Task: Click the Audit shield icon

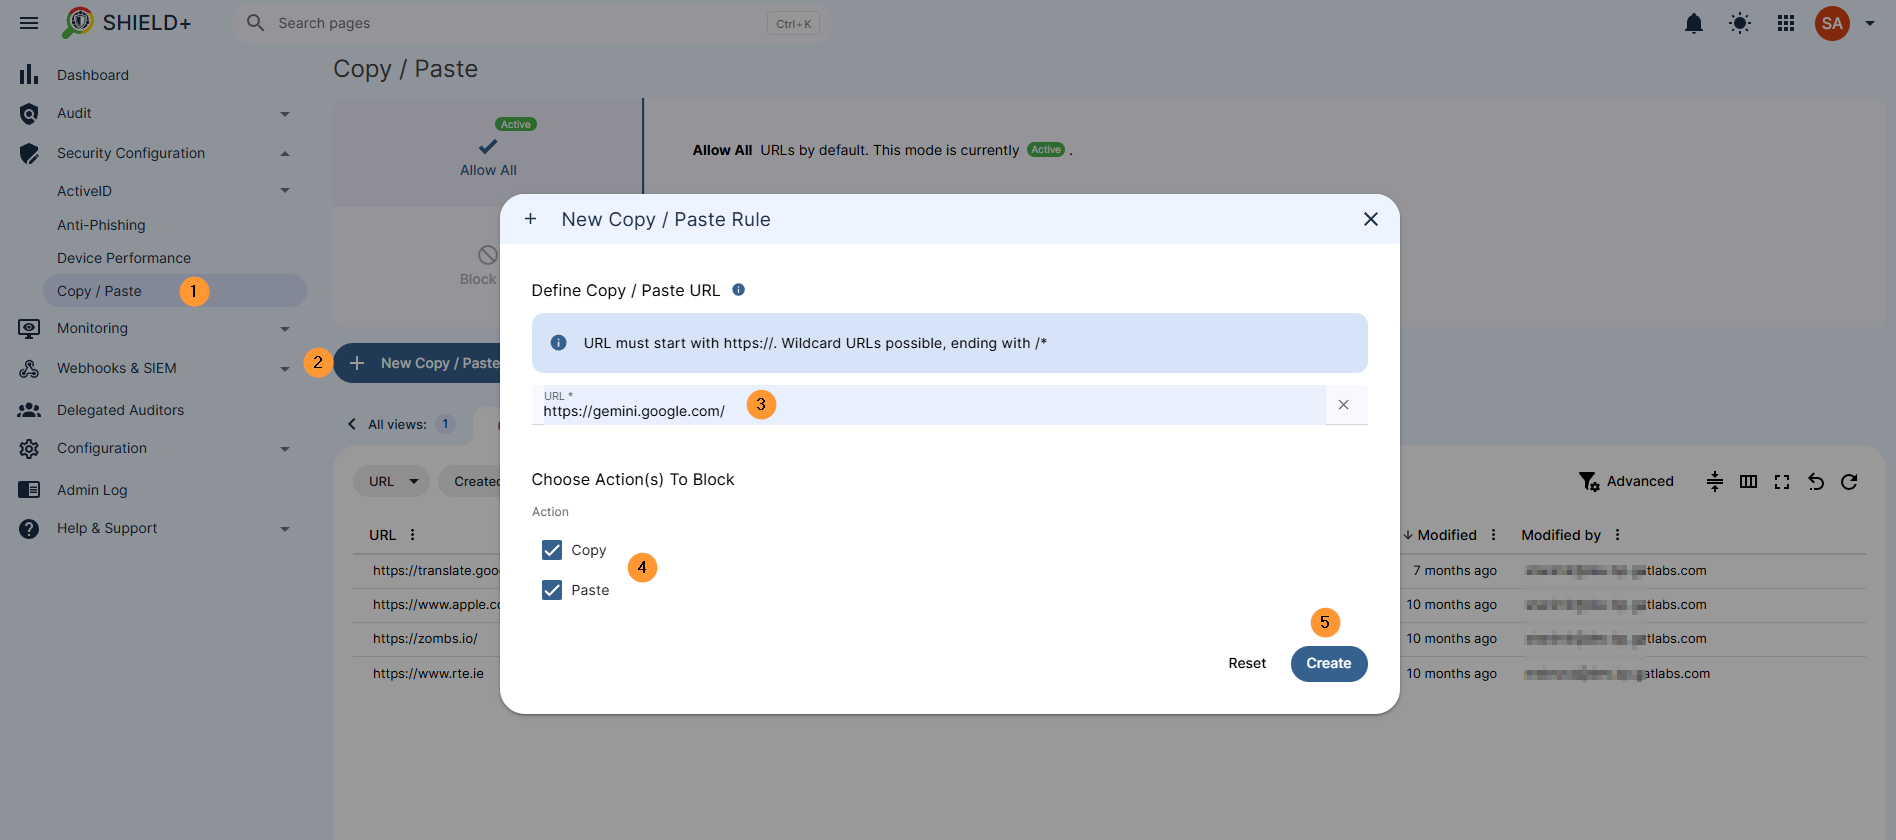Action: click(x=29, y=114)
